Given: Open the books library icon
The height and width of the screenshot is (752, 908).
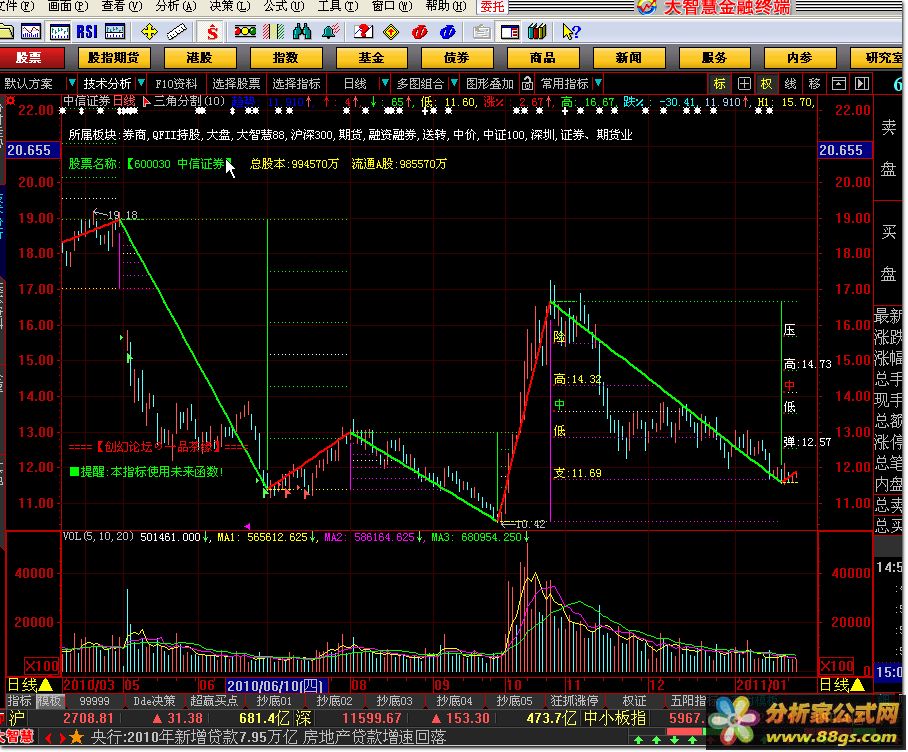Looking at the screenshot, I should click(537, 31).
